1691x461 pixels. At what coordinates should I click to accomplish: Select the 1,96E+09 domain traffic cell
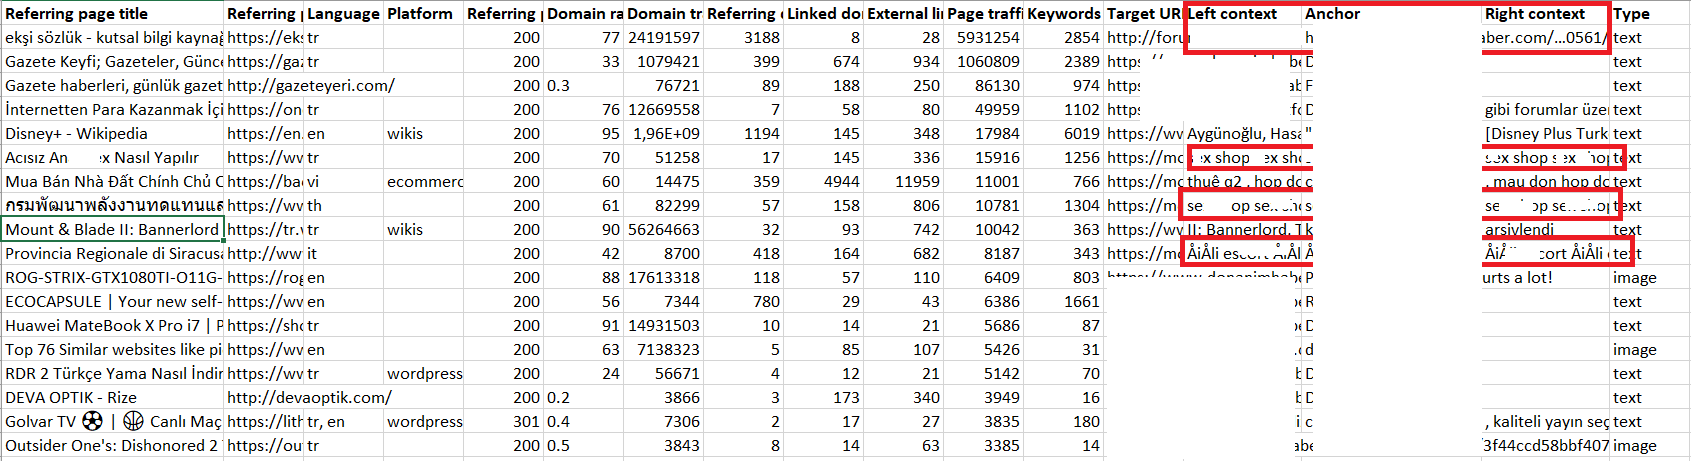point(663,133)
